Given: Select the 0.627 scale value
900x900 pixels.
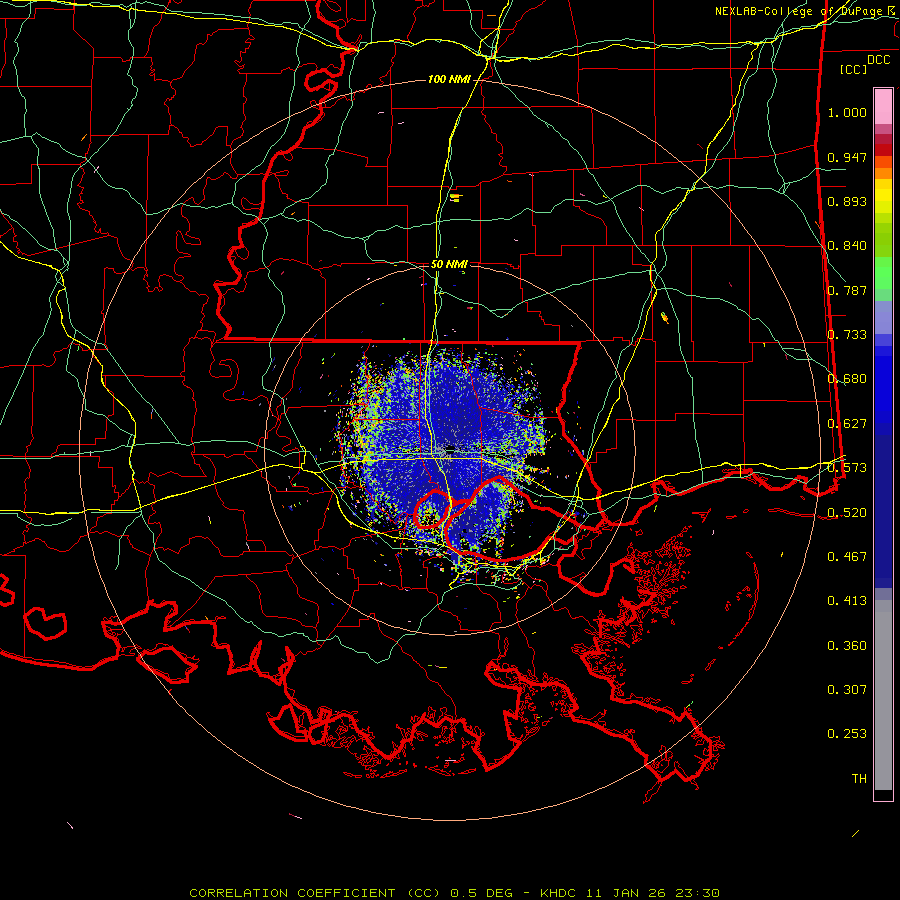Looking at the screenshot, I should (847, 424).
